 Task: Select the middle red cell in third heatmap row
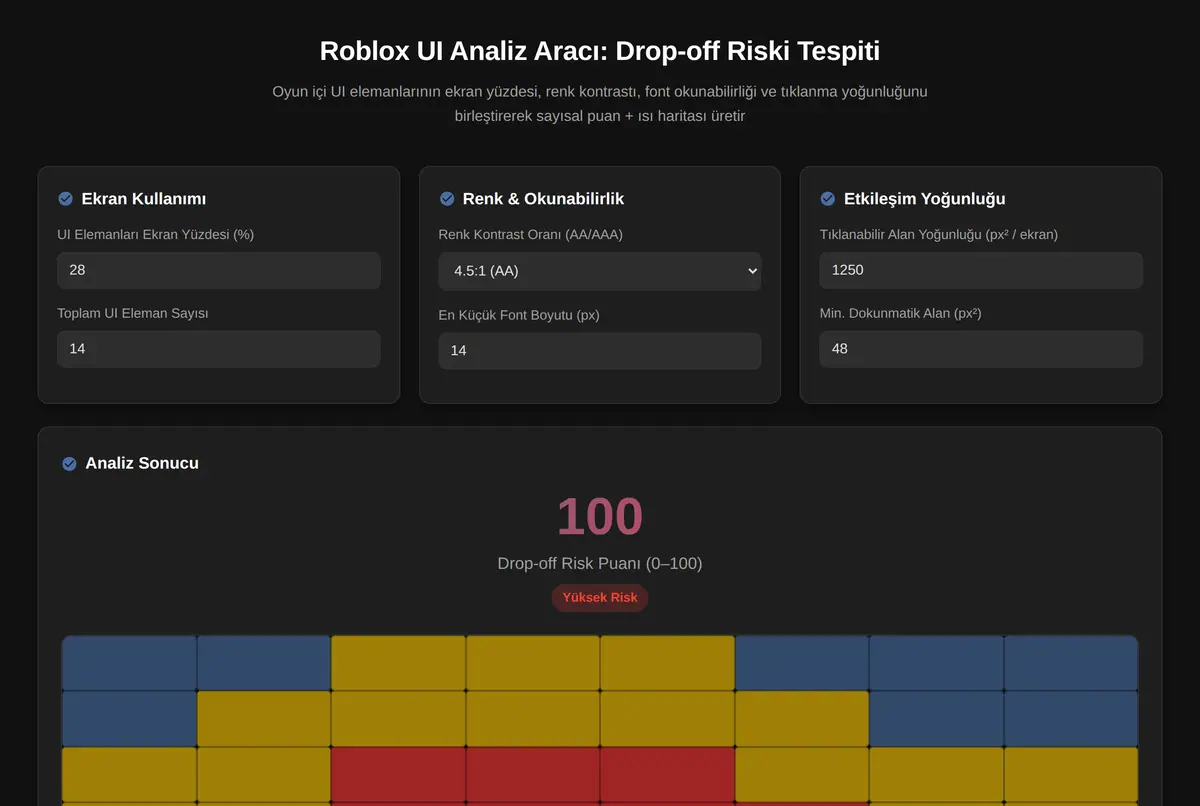[x=533, y=774]
